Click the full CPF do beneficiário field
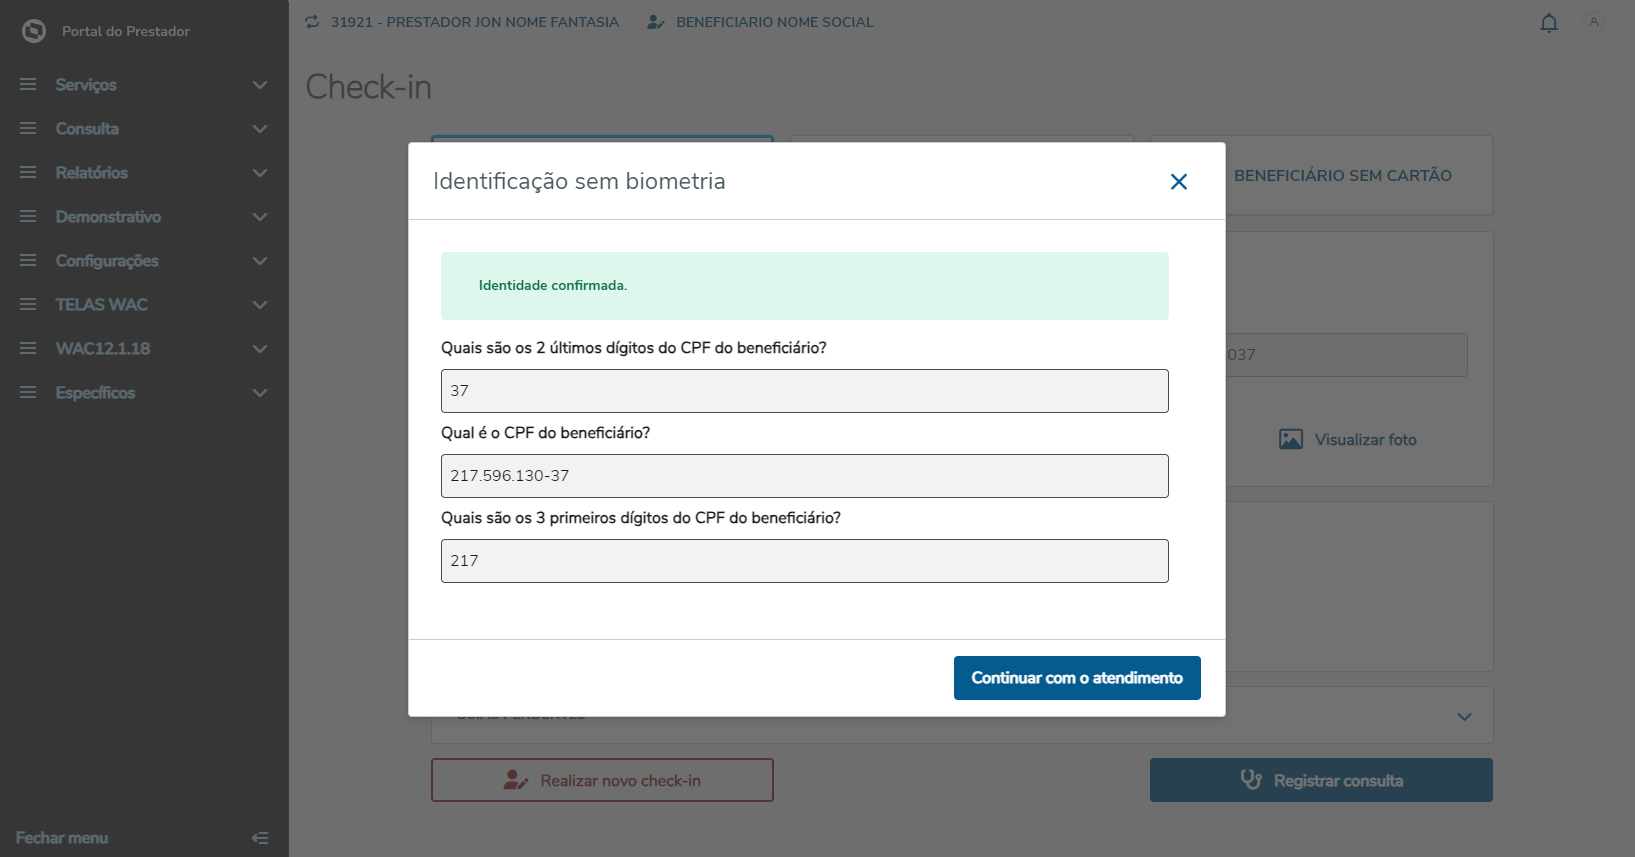 click(x=804, y=476)
